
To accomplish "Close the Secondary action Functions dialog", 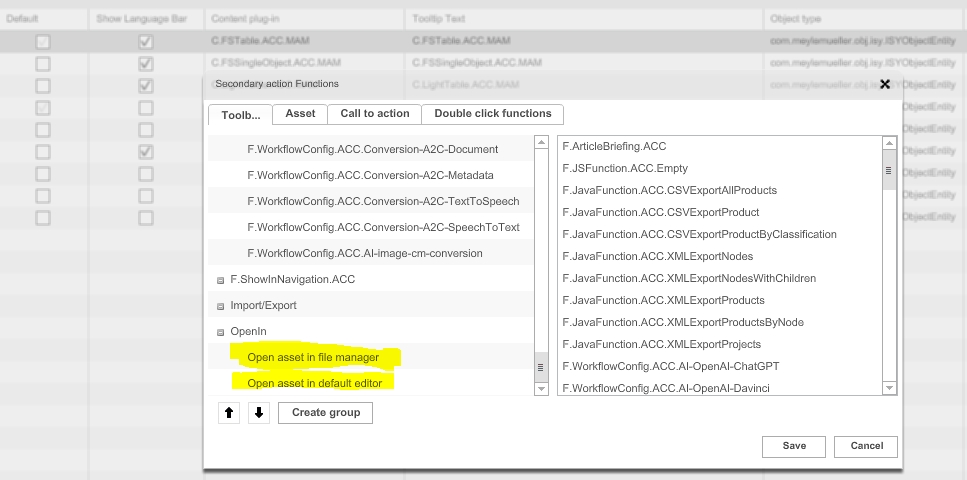I will pyautogui.click(x=885, y=85).
